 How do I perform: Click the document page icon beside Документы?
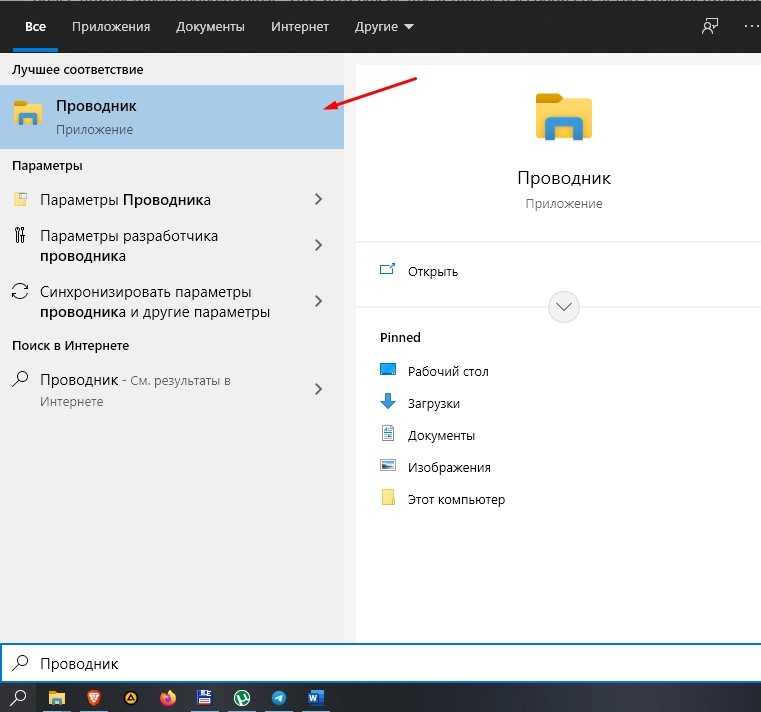(388, 433)
